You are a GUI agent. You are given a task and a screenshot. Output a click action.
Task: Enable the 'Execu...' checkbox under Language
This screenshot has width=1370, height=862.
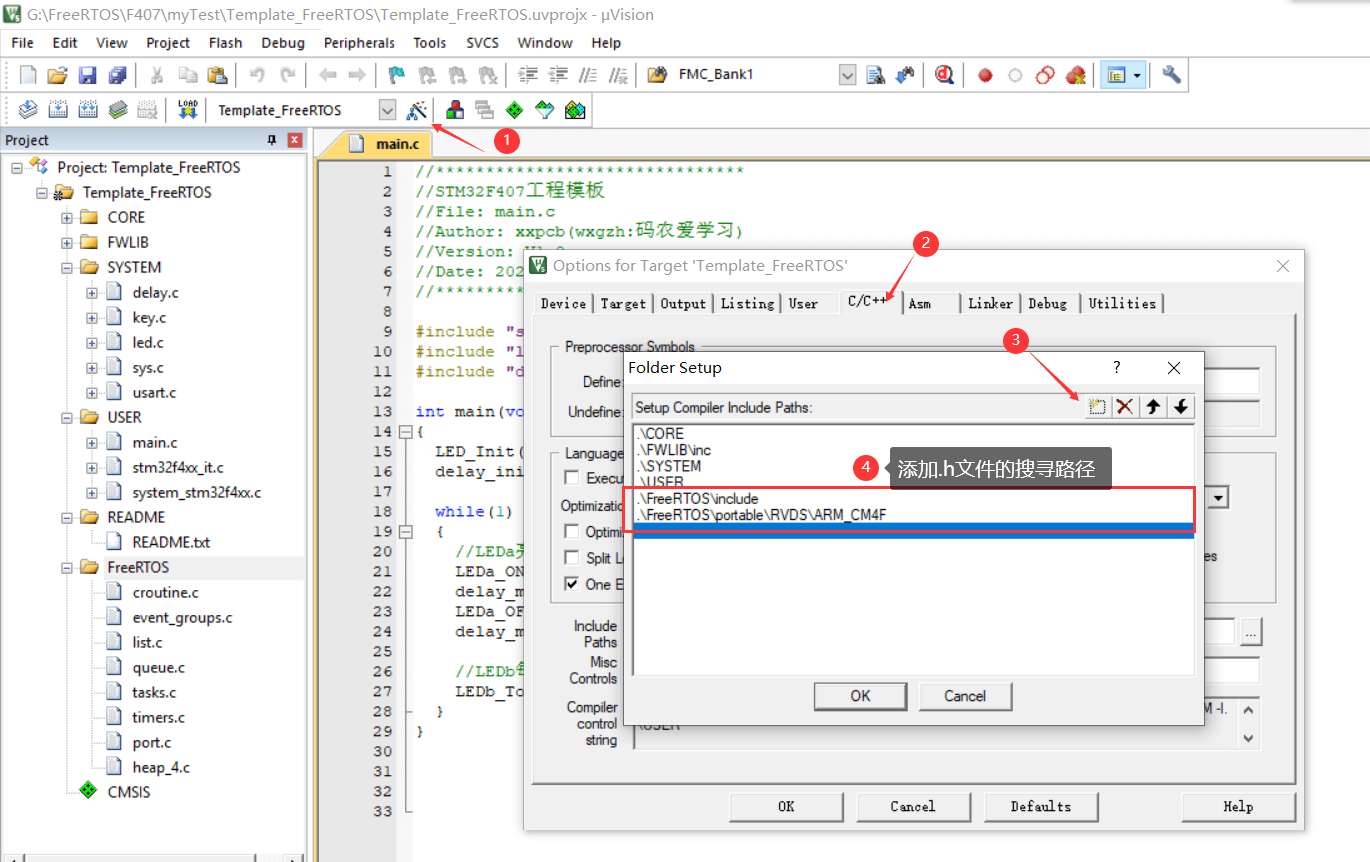click(572, 478)
